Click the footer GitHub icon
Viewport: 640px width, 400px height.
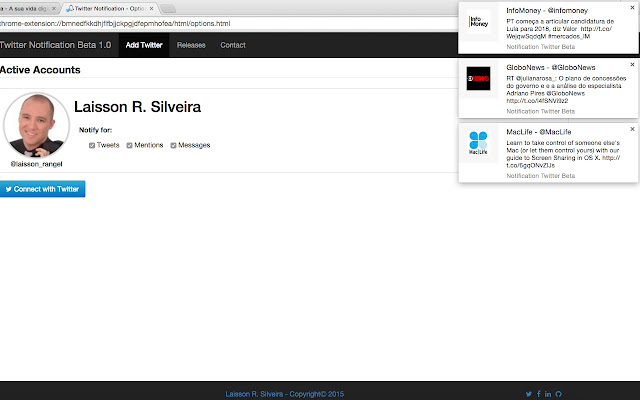(558, 394)
